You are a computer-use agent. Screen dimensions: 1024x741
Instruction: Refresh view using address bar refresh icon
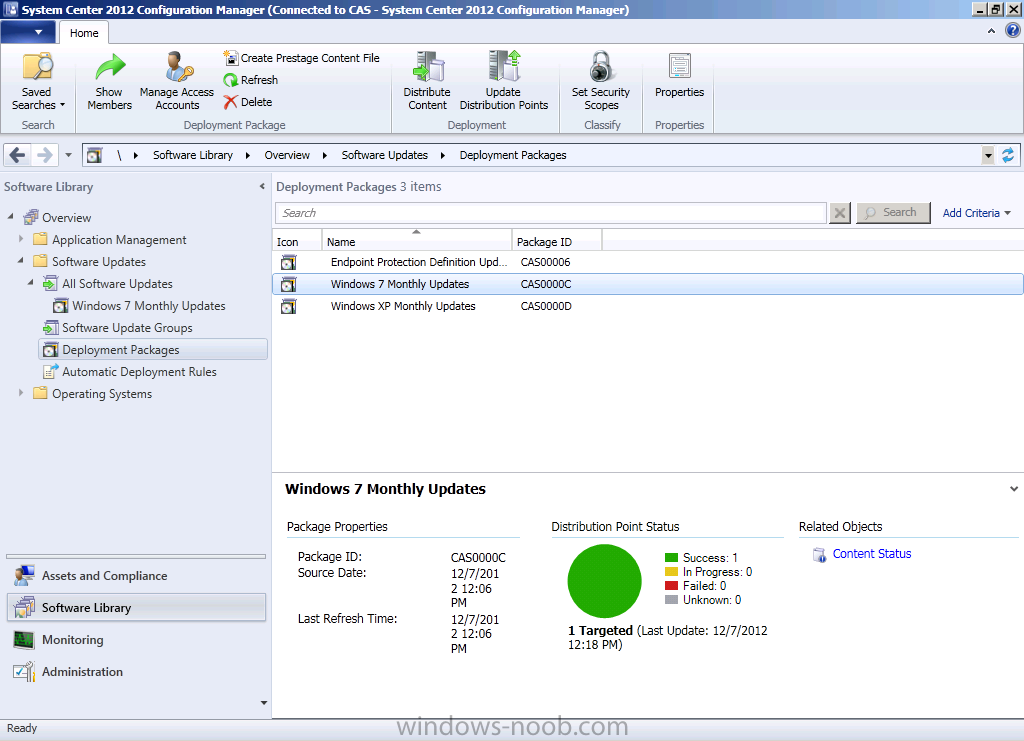[x=1008, y=155]
